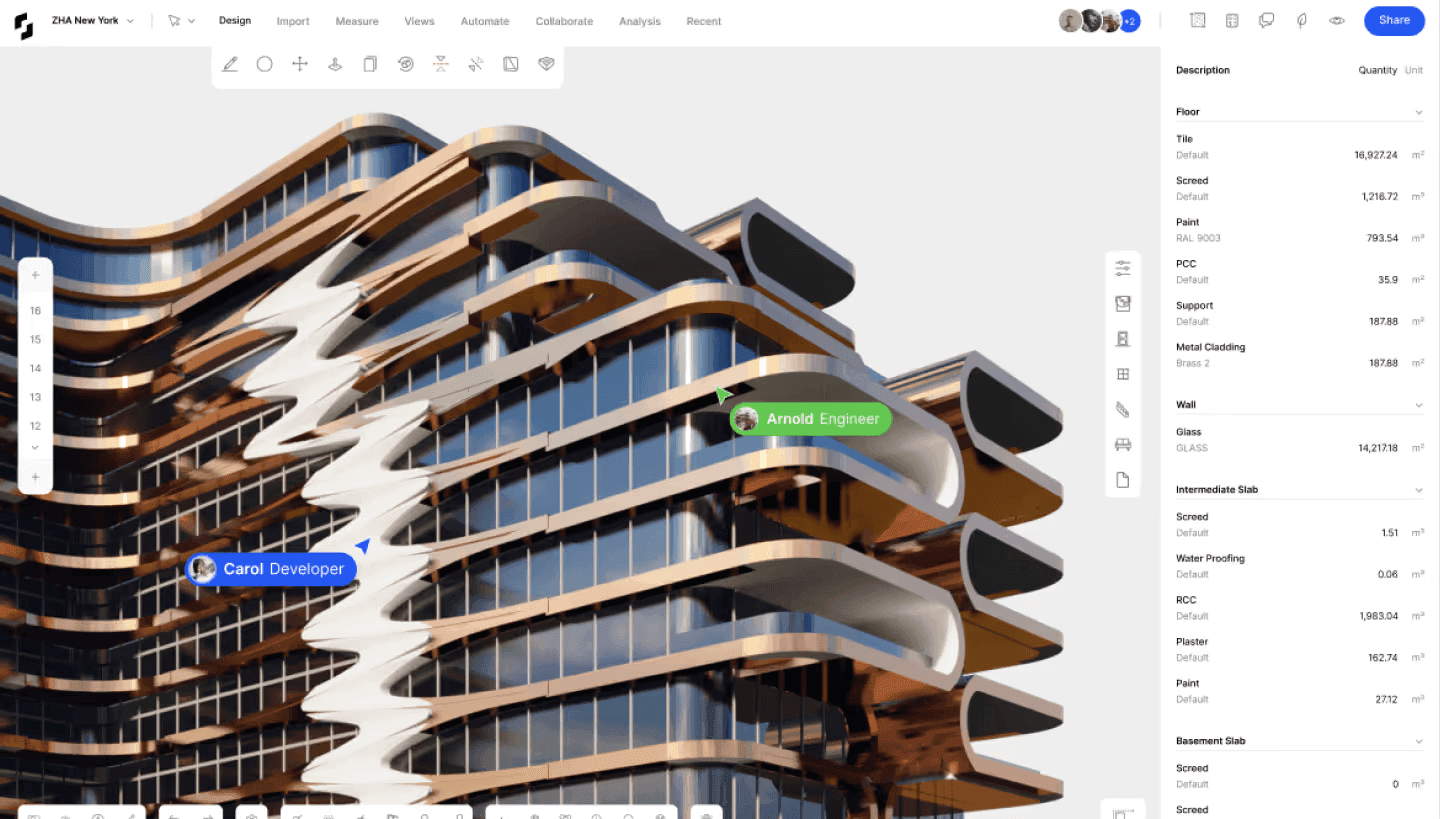Select the Draw/Pencil tool in the top toolbar
1440x819 pixels.
click(x=230, y=63)
